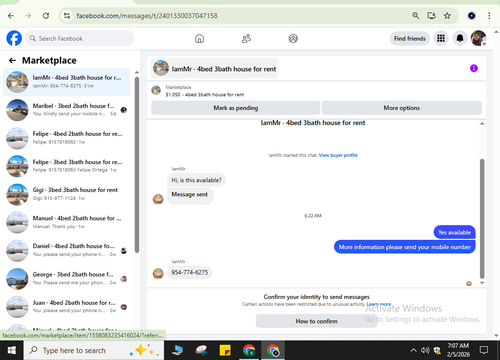Open Manuel 4bed 2bath conversation
The width and height of the screenshot is (500, 360).
[67, 222]
